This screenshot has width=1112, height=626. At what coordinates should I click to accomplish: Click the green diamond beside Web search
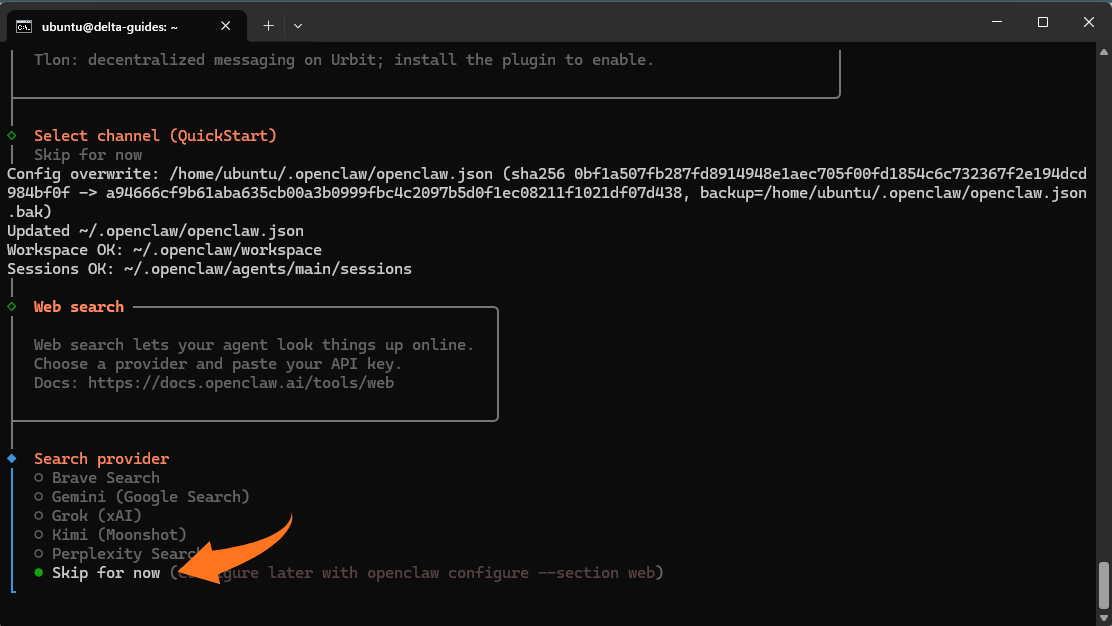coord(12,307)
